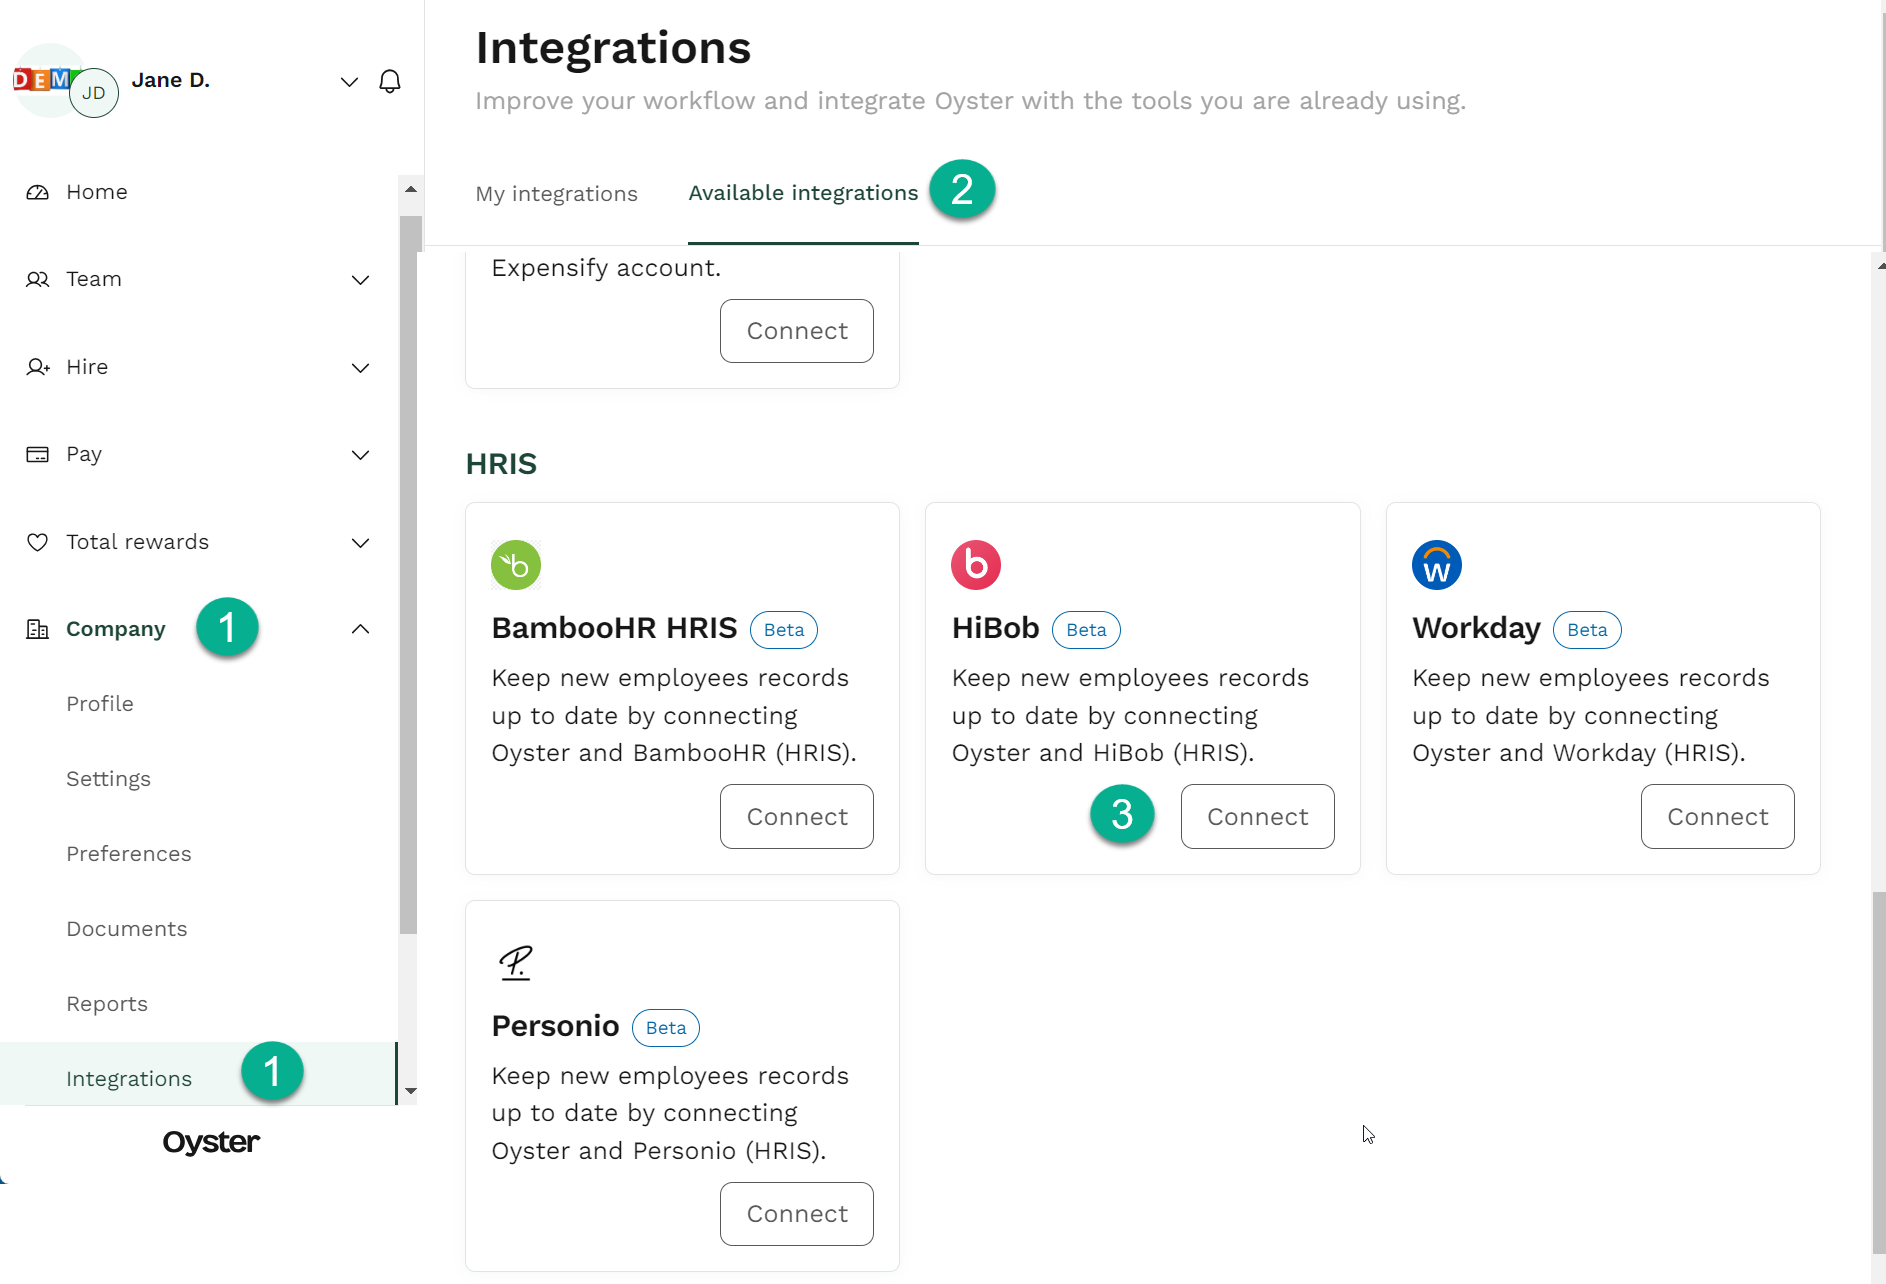Switch to My integrations tab
Image resolution: width=1886 pixels, height=1284 pixels.
[557, 194]
